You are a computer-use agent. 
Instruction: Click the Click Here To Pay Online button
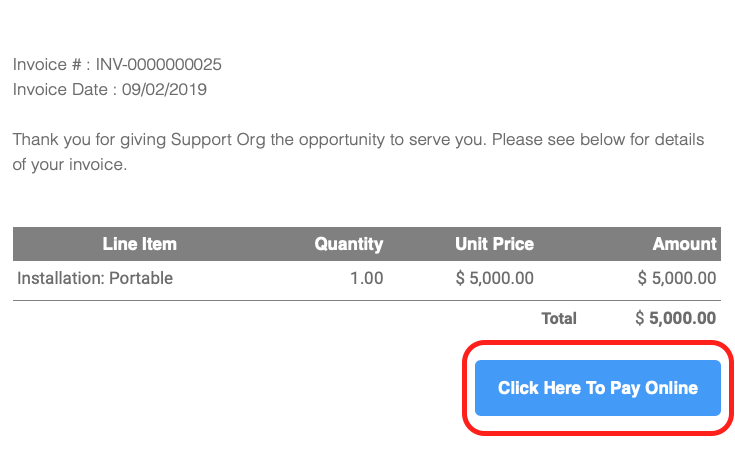point(597,388)
